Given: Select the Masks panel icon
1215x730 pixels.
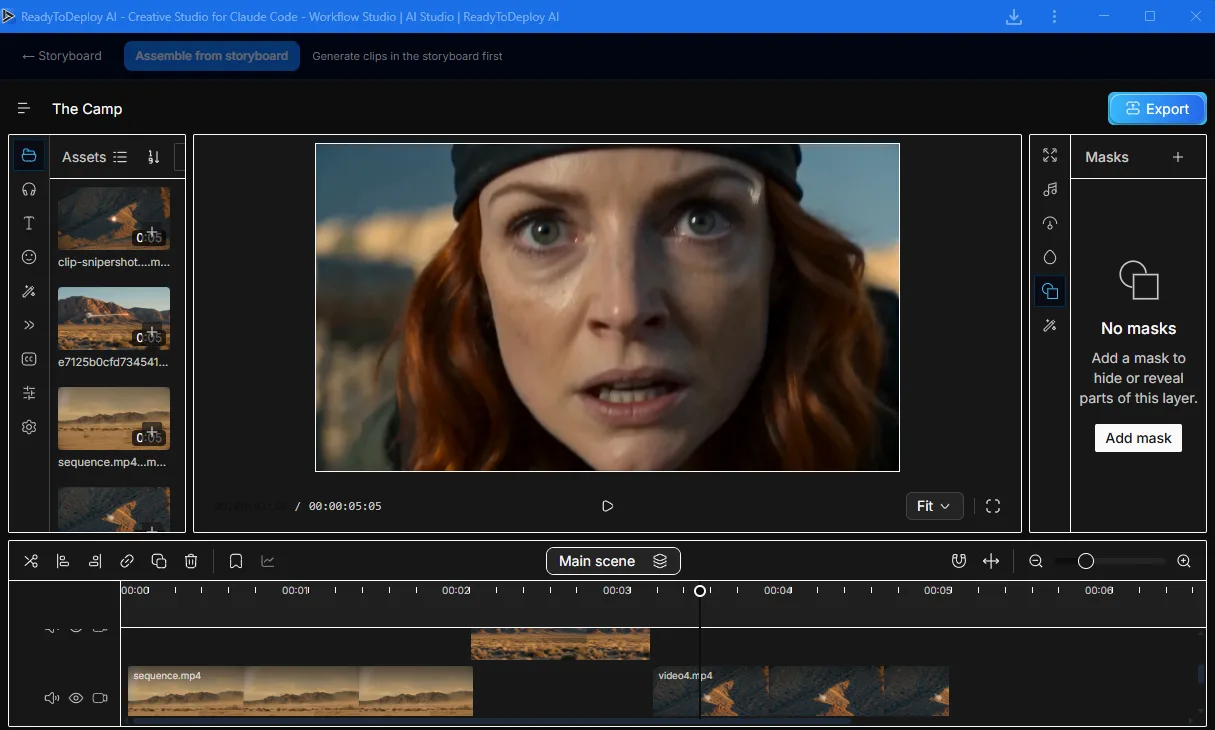Looking at the screenshot, I should pos(1049,291).
